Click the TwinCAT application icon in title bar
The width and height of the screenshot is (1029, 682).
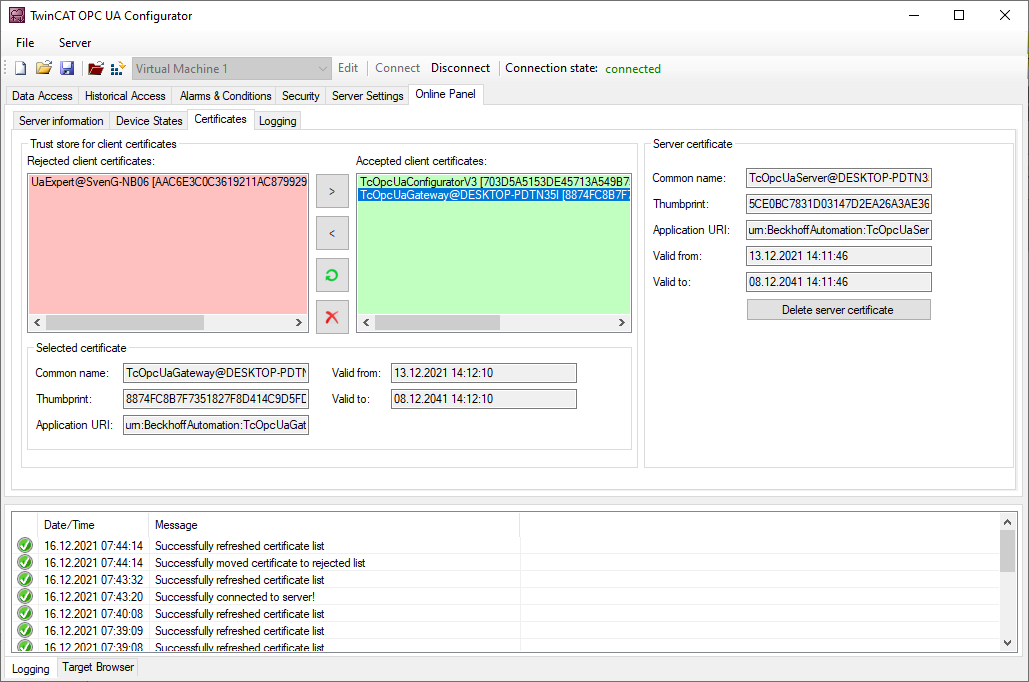[16, 15]
